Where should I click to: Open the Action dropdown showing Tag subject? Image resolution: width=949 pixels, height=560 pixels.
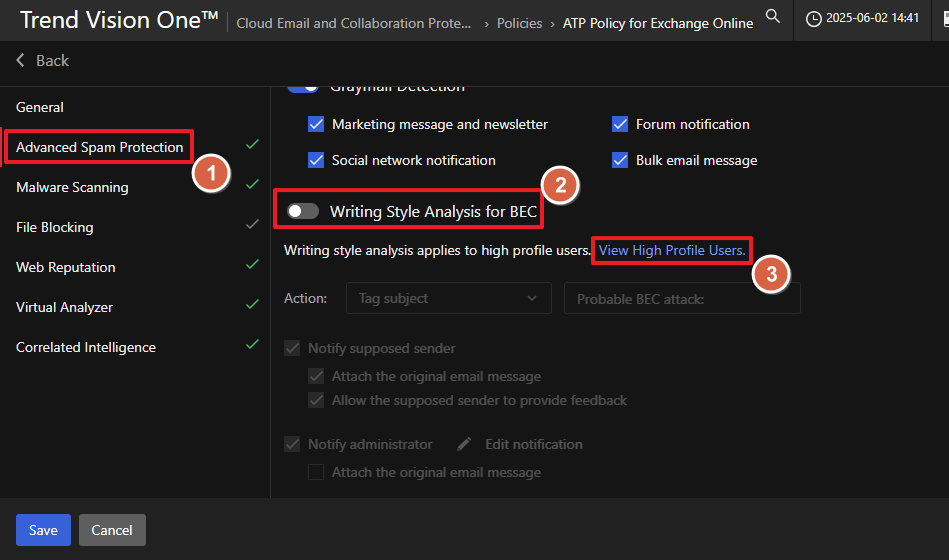(x=448, y=298)
